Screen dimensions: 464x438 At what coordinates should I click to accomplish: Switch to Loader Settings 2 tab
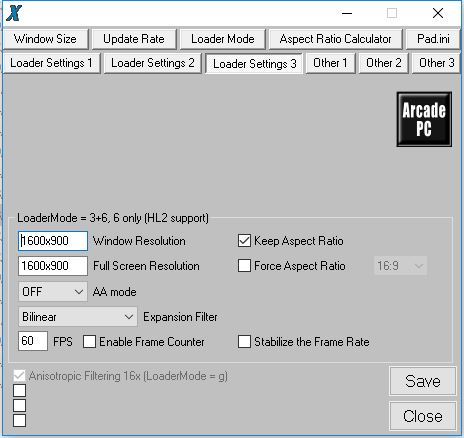click(x=153, y=63)
